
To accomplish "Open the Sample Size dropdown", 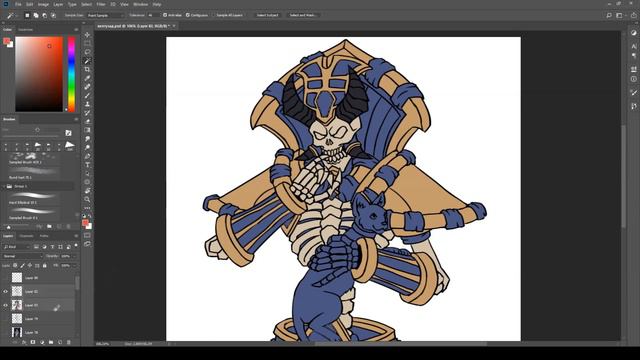I will pos(105,15).
